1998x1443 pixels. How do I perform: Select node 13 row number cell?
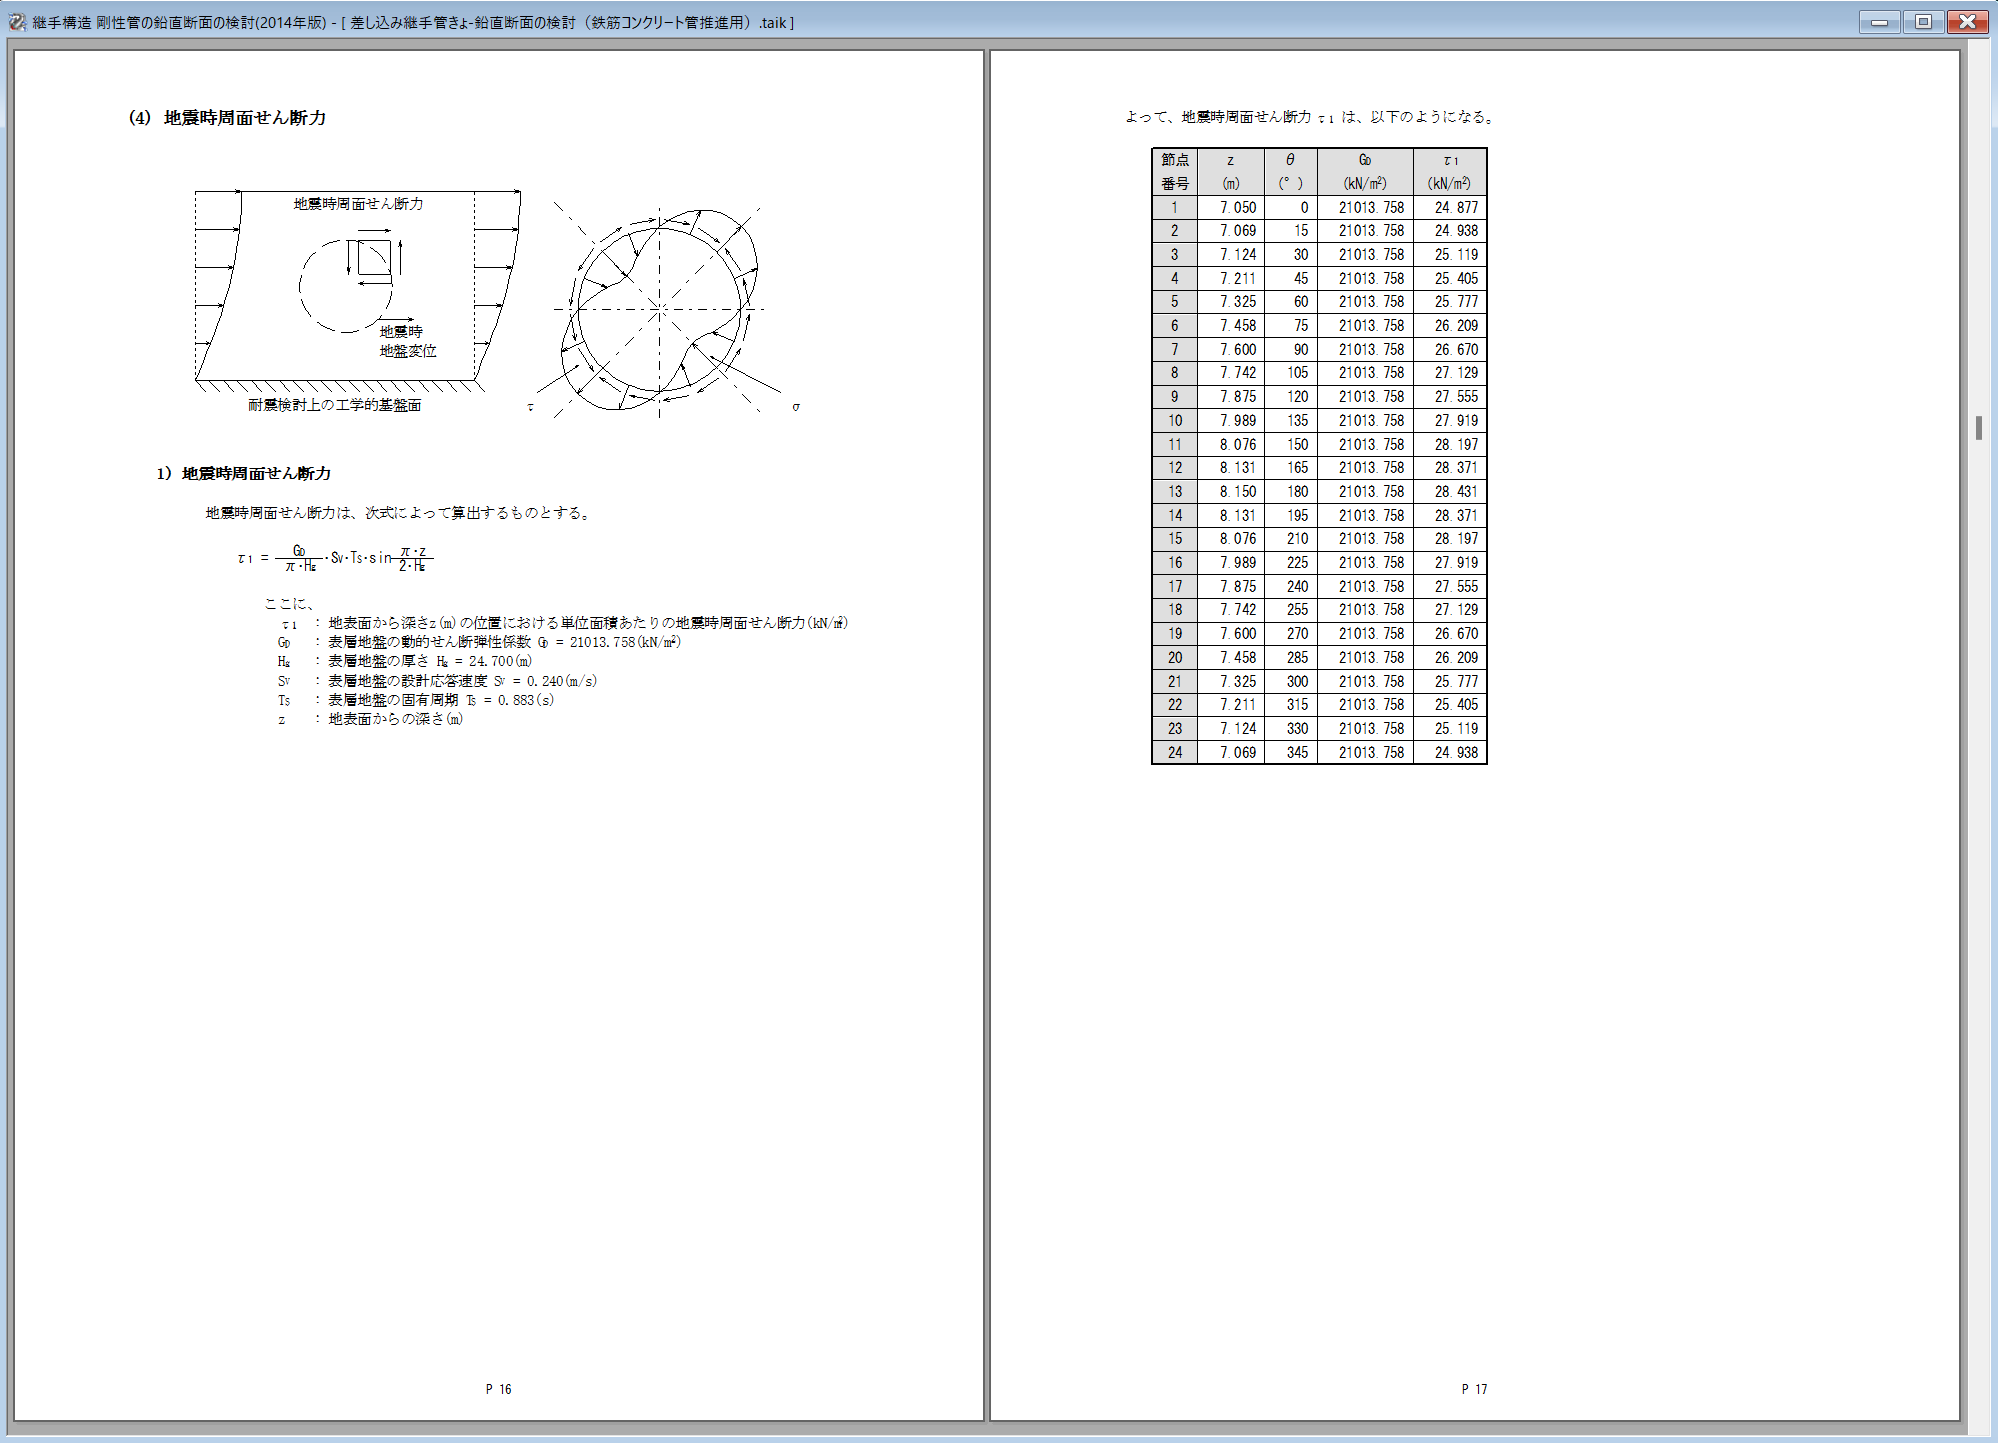pos(1174,492)
